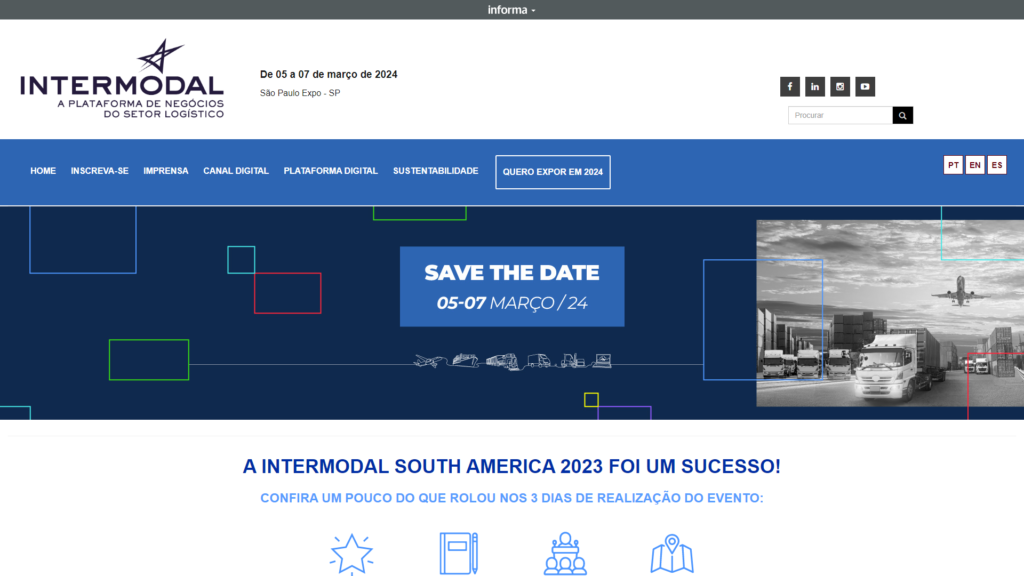
Task: Open the IMPRENSA menu item
Action: click(x=166, y=171)
